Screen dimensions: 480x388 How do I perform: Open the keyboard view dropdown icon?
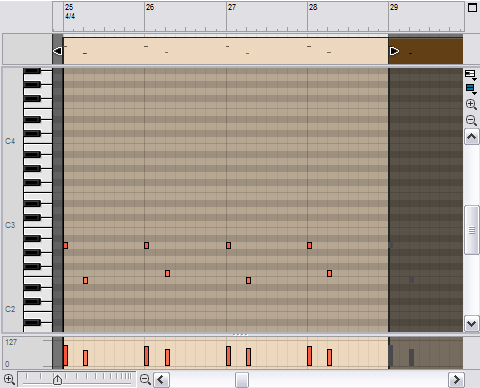(471, 75)
